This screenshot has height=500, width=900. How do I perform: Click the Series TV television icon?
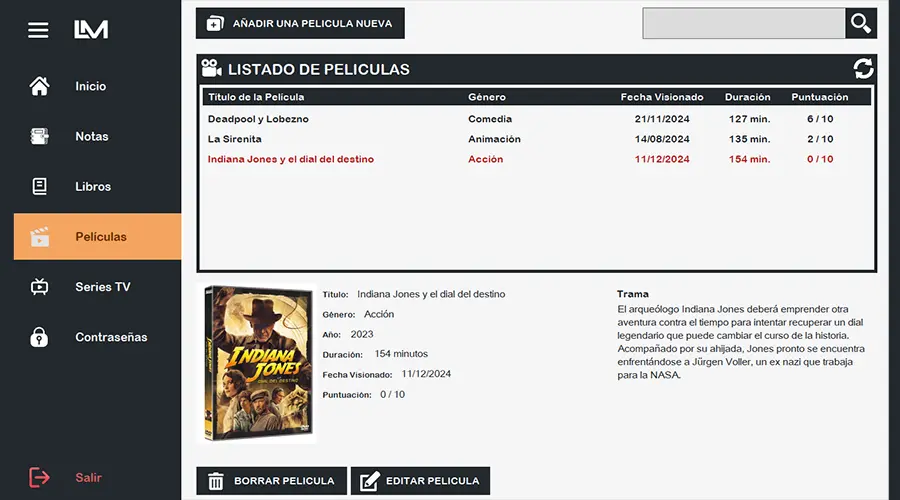(39, 286)
